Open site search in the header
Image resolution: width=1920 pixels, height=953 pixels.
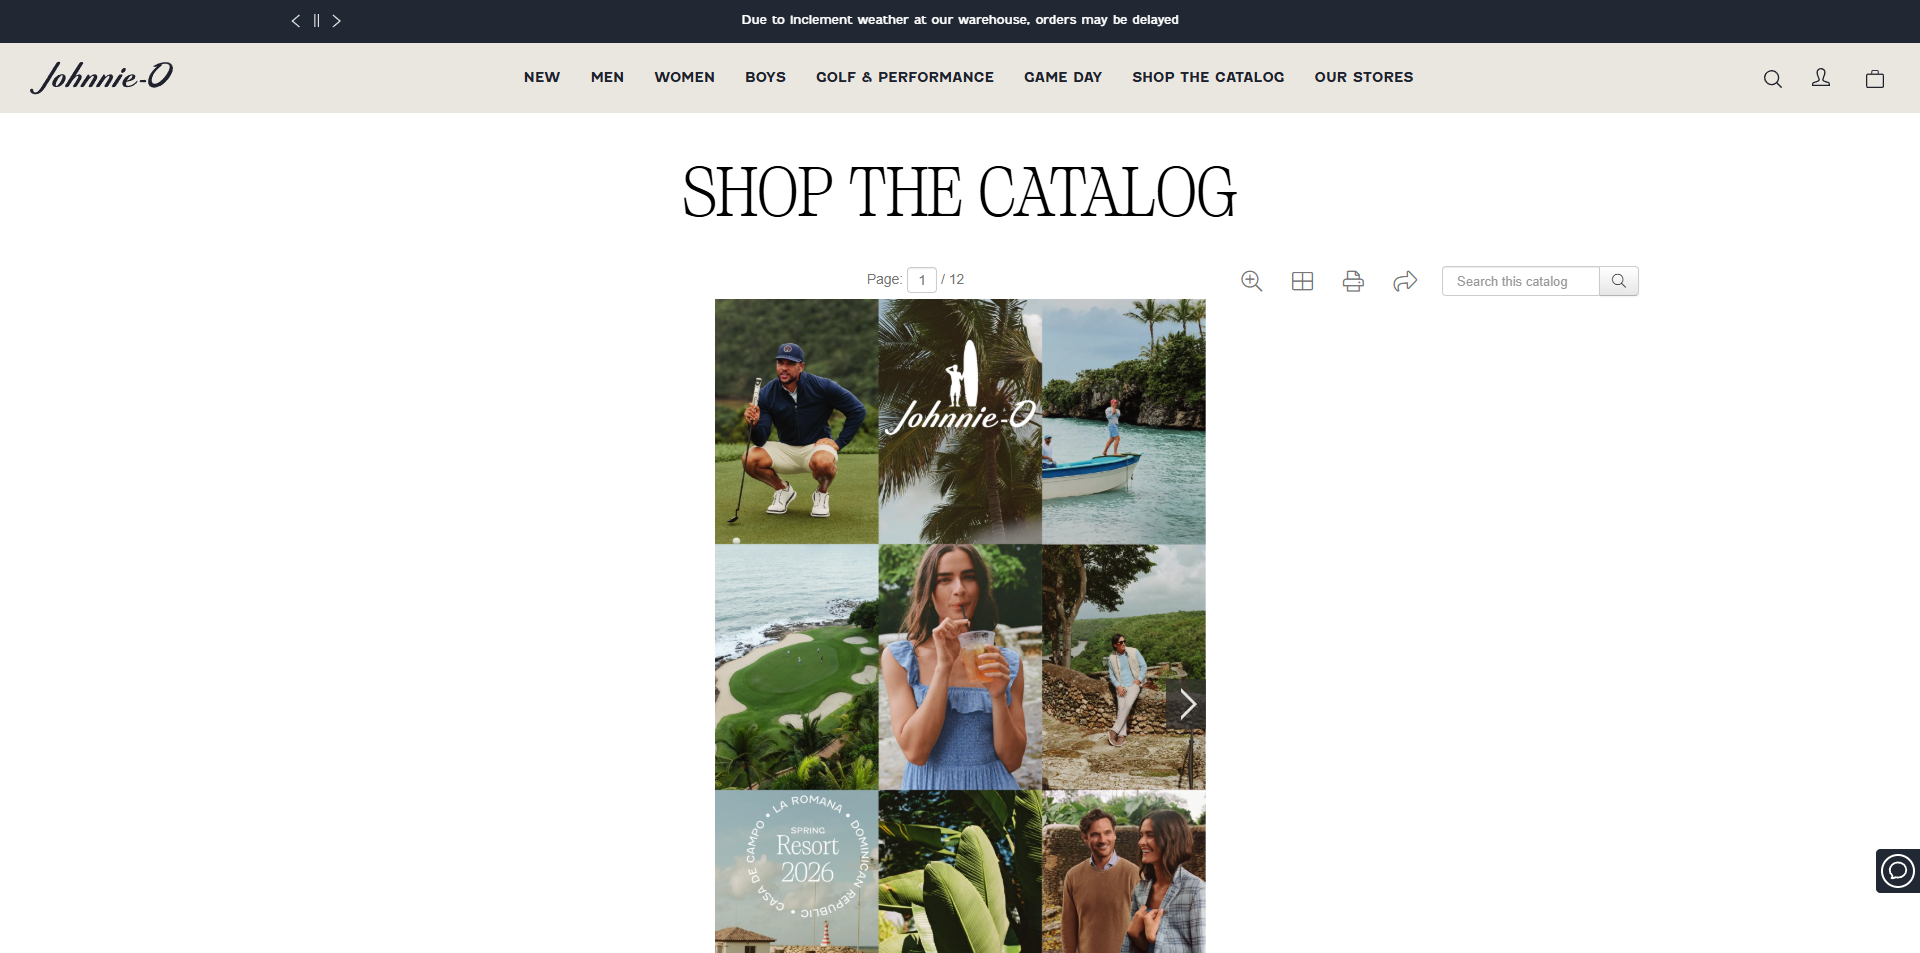[1772, 78]
